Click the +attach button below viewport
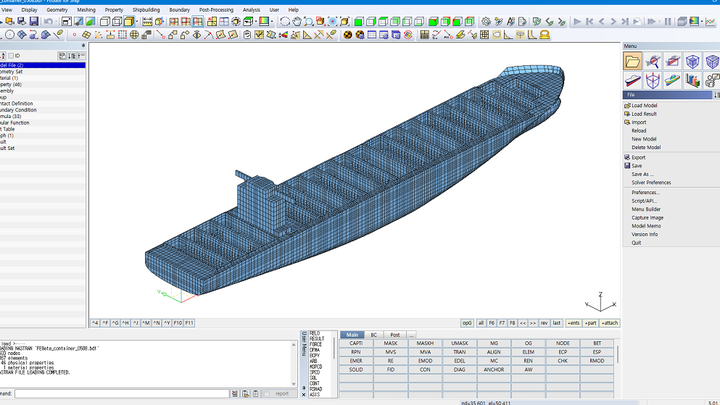 [608, 323]
